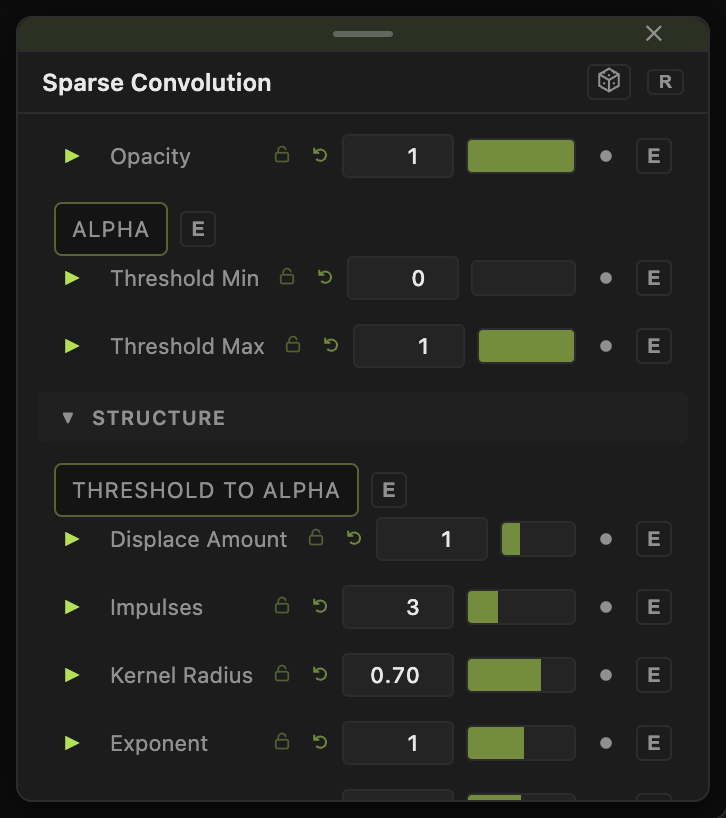The width and height of the screenshot is (726, 818).
Task: Expand the Impulses parameter triangle
Action: 71,607
